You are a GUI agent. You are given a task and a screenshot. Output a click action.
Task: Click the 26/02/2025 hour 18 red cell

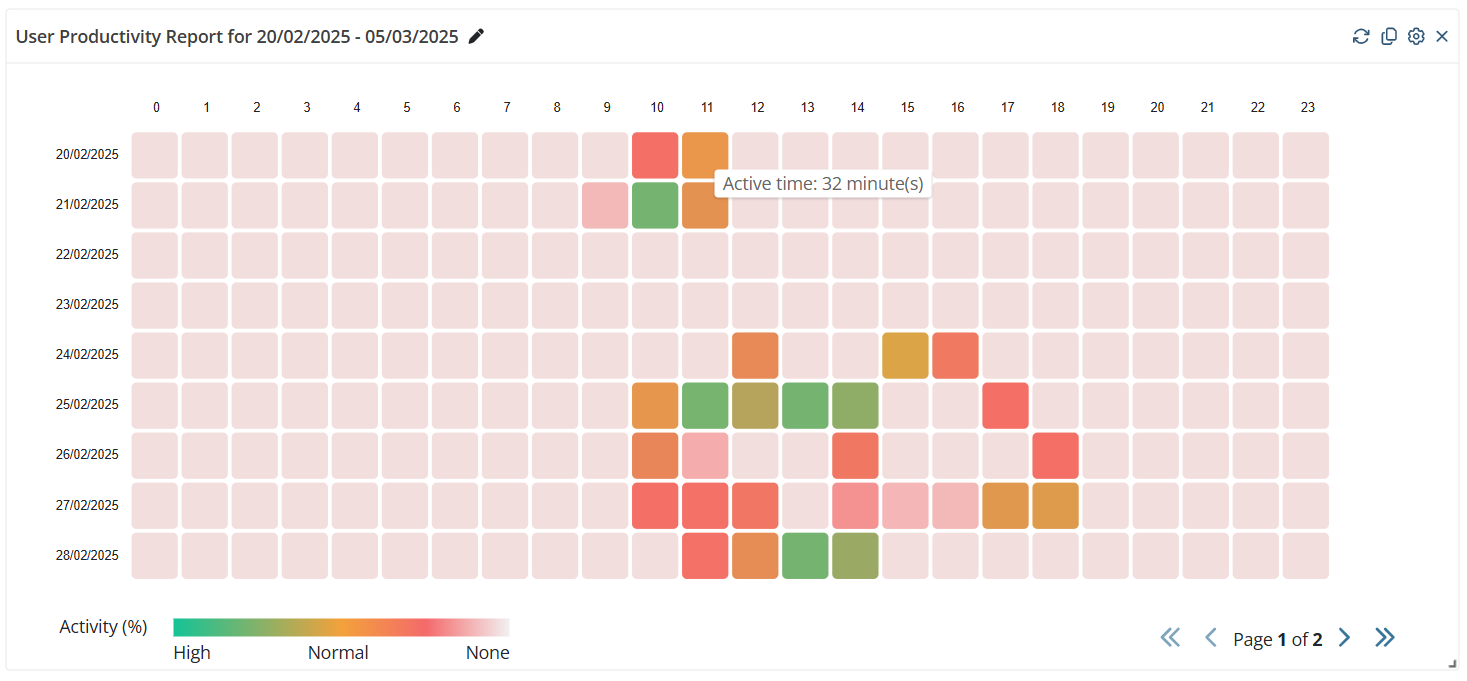pos(1055,455)
